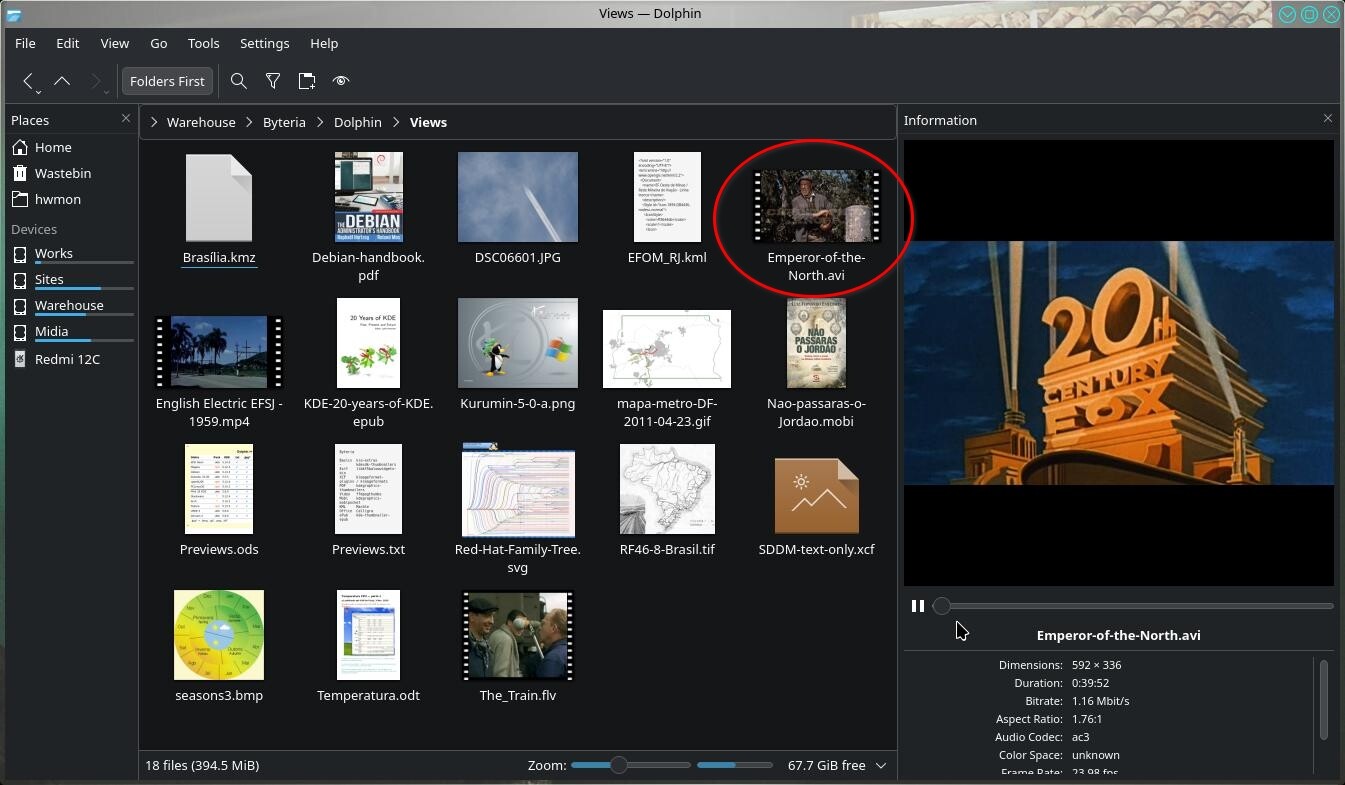Toggle the Folders First button
Screen dimensions: 1345x785
(x=167, y=81)
